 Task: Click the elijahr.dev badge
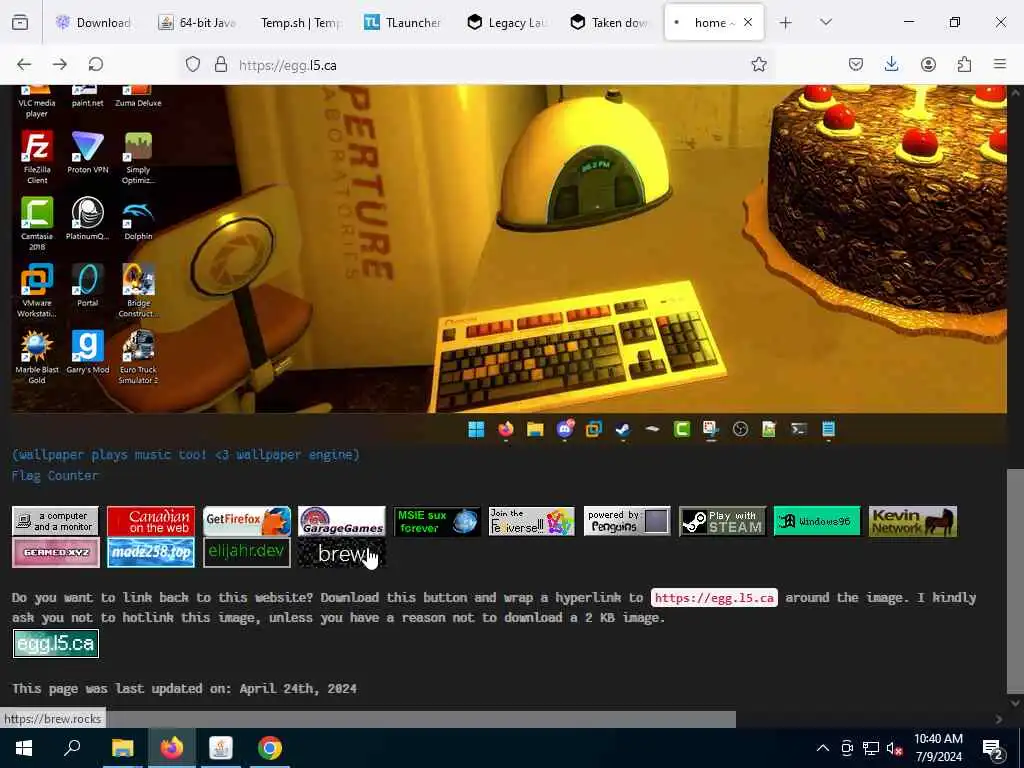click(247, 552)
